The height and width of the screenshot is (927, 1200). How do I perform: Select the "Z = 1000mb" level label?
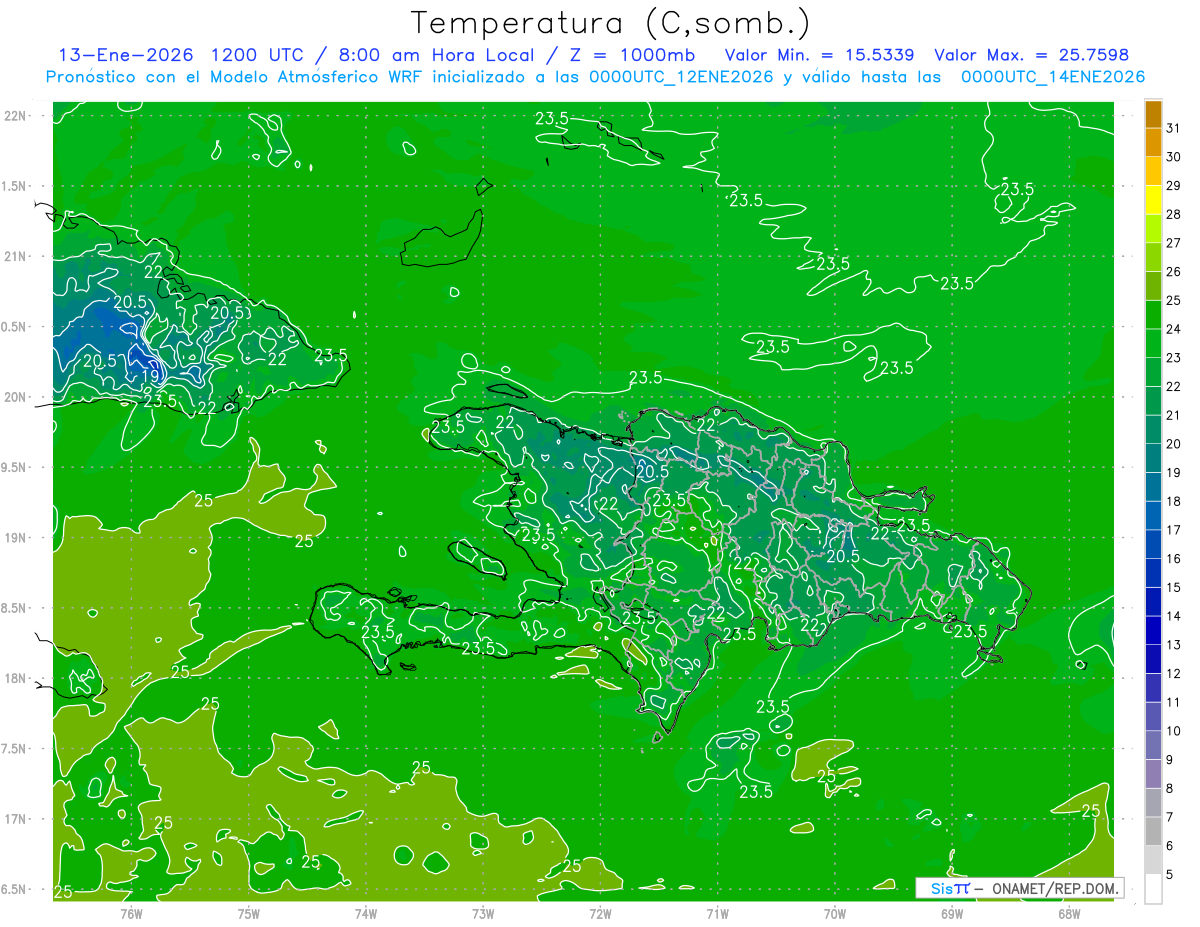[634, 55]
